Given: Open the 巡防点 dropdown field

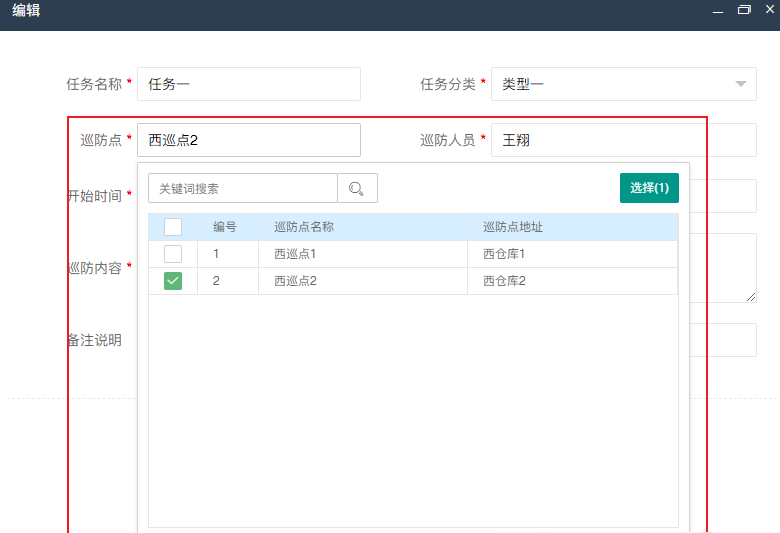Looking at the screenshot, I should point(248,140).
